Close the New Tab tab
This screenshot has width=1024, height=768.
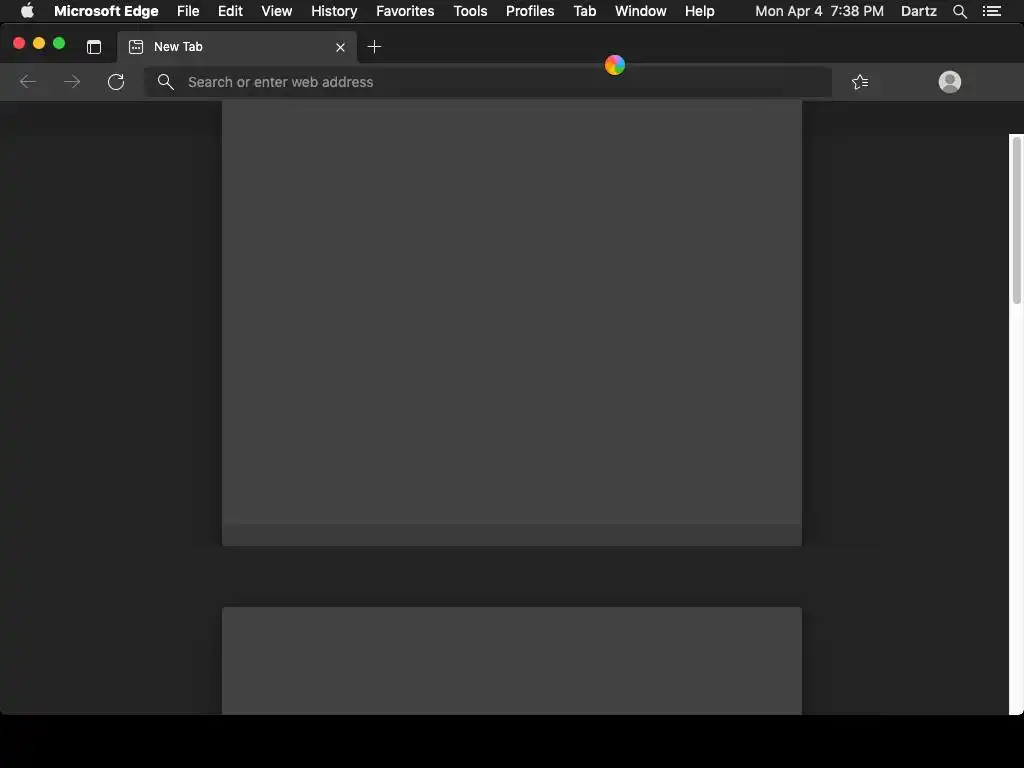(340, 47)
